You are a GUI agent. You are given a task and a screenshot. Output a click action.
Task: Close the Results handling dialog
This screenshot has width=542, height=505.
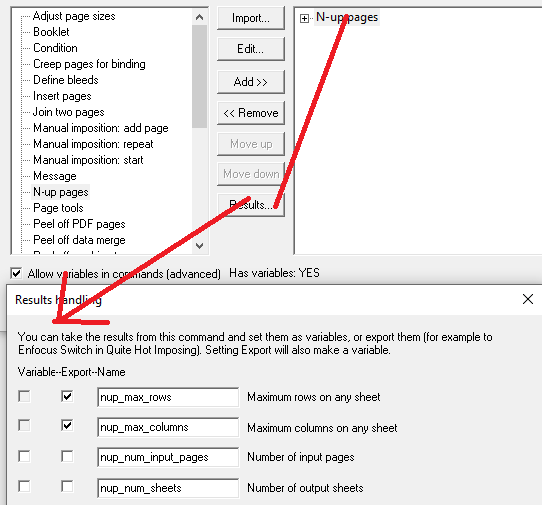(527, 299)
